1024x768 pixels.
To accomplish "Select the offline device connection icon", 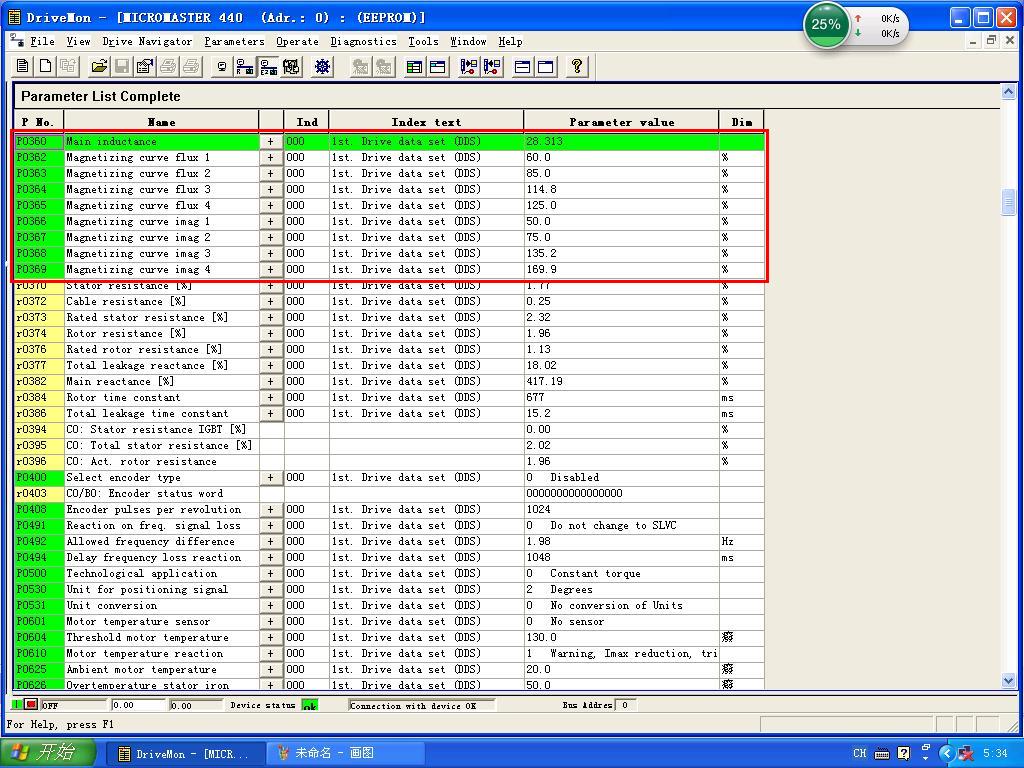I will click(222, 66).
